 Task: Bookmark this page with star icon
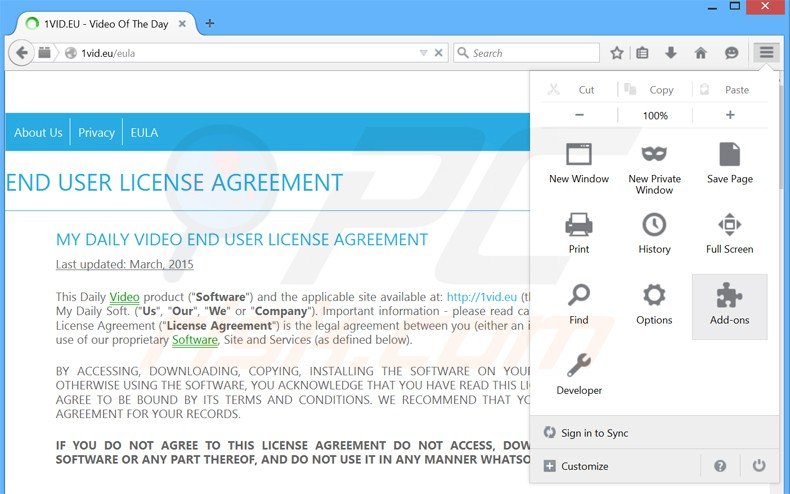click(617, 53)
